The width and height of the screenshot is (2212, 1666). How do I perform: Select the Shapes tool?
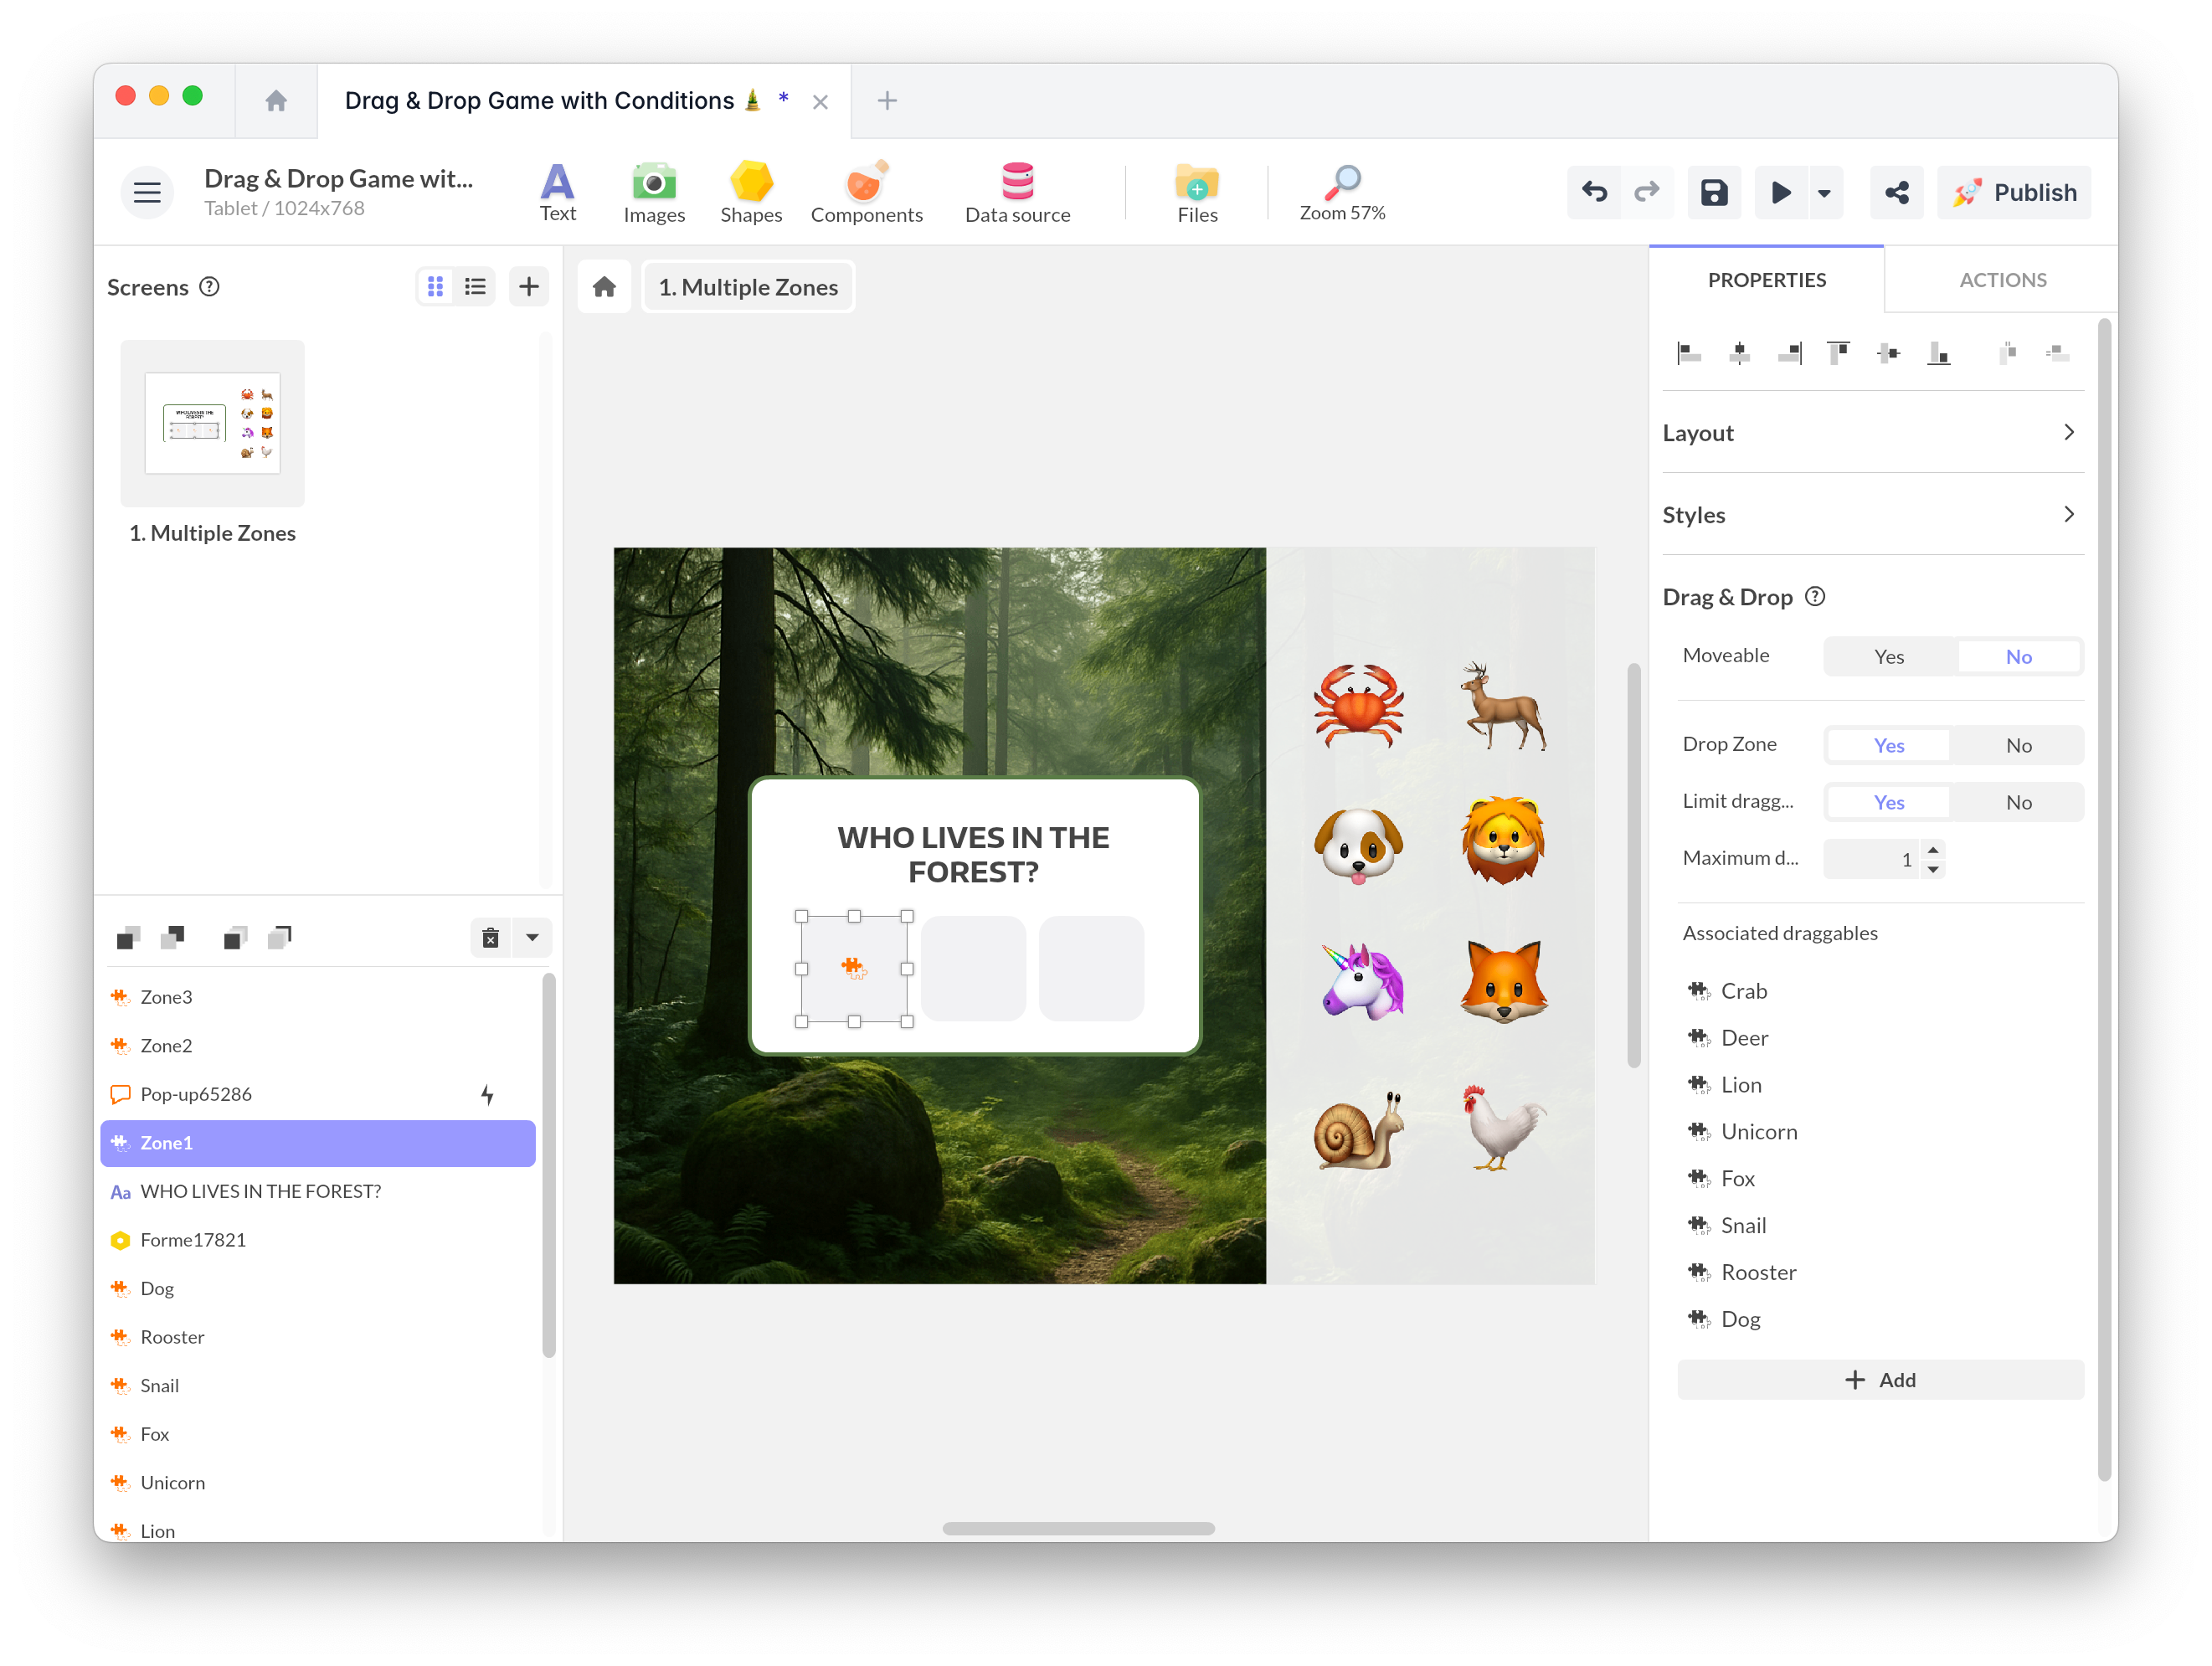click(751, 192)
